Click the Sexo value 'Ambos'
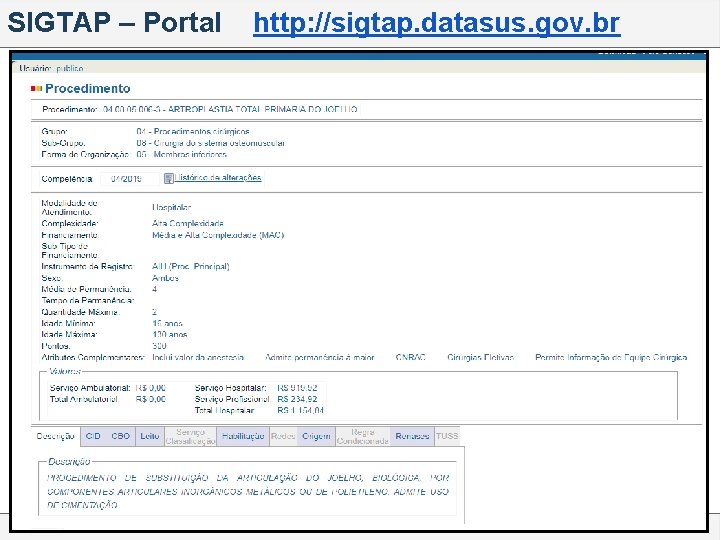Screen dimensions: 720x540 (x=165, y=278)
